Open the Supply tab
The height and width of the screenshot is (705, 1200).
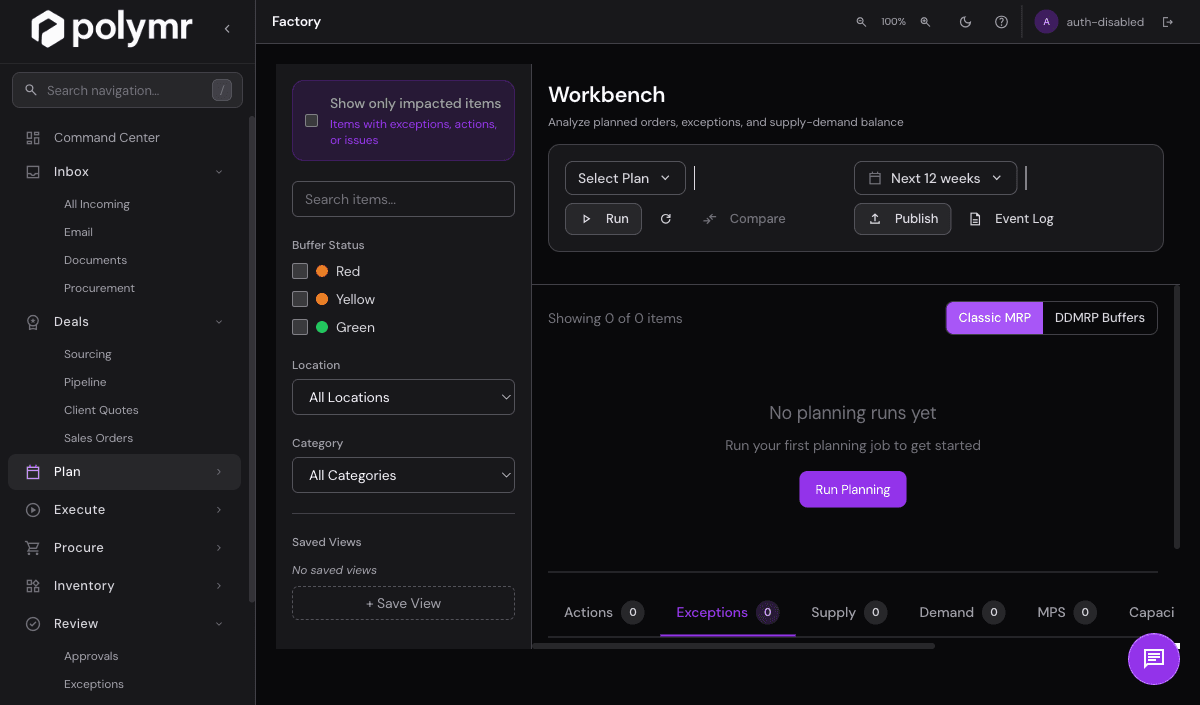point(849,612)
